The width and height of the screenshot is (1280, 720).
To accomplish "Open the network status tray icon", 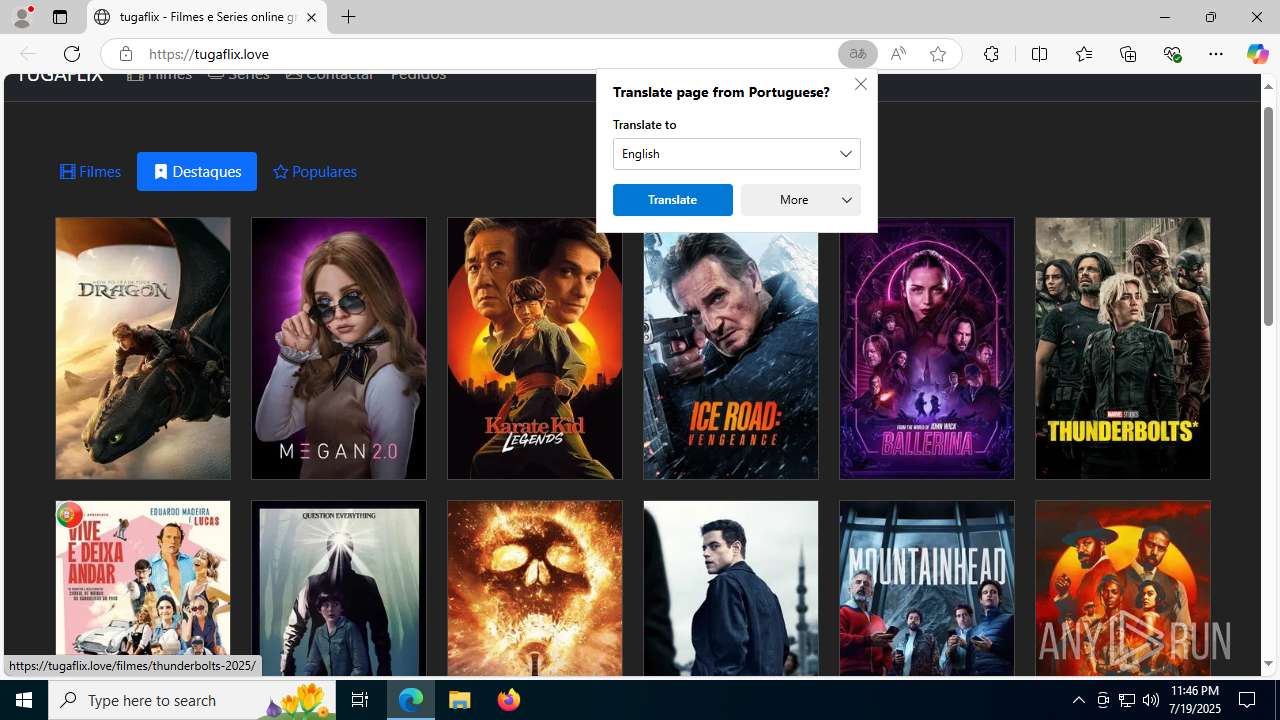I will pos(1127,700).
